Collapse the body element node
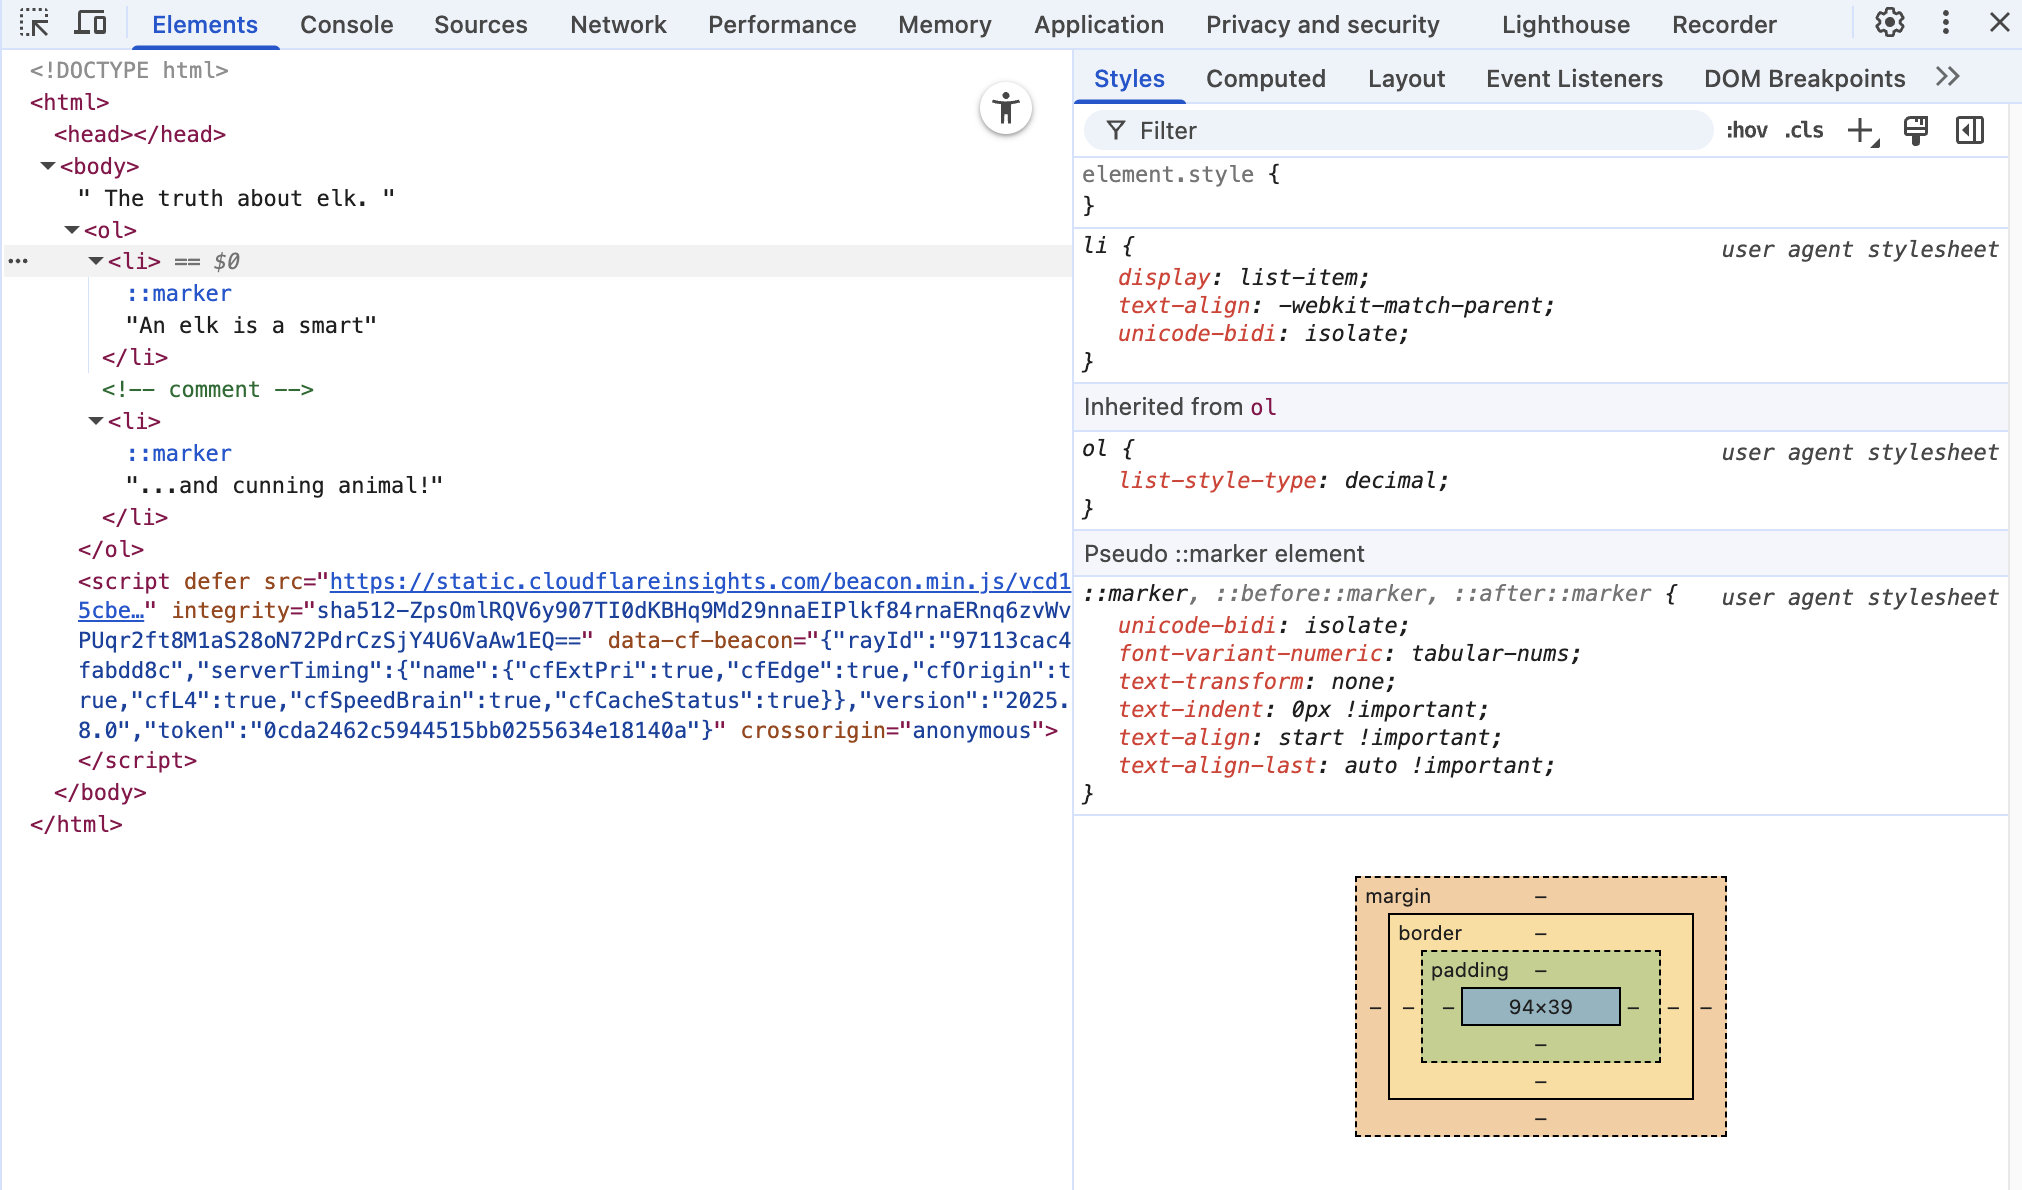The image size is (2022, 1190). pyautogui.click(x=48, y=166)
